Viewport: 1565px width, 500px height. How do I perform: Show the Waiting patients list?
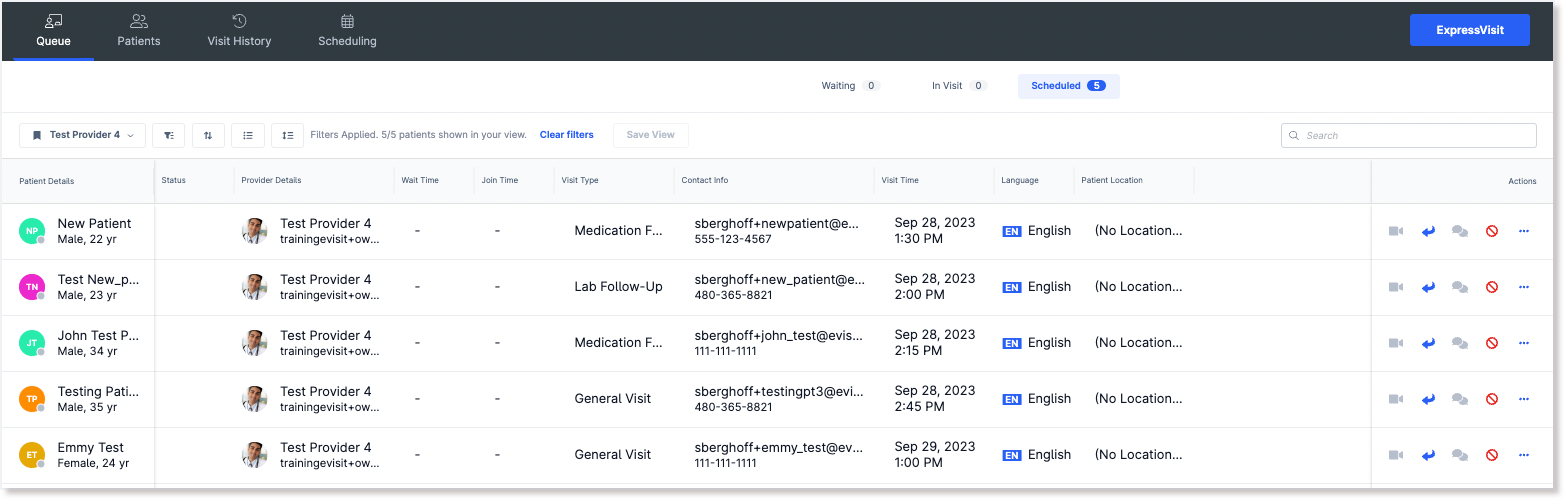(850, 86)
